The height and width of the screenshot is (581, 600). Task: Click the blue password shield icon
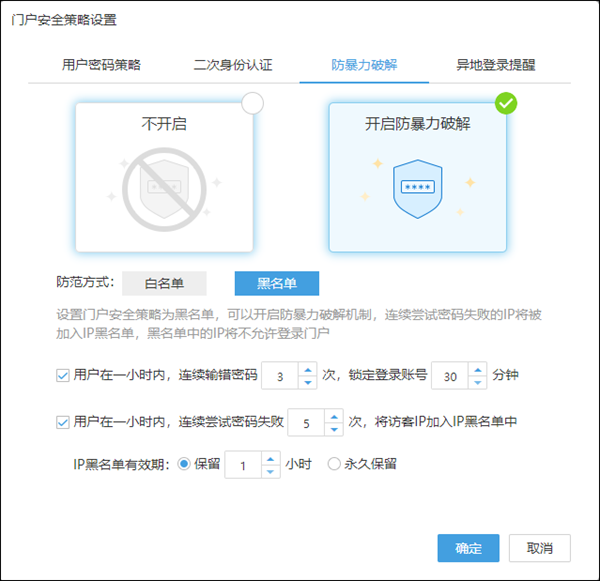click(x=417, y=188)
